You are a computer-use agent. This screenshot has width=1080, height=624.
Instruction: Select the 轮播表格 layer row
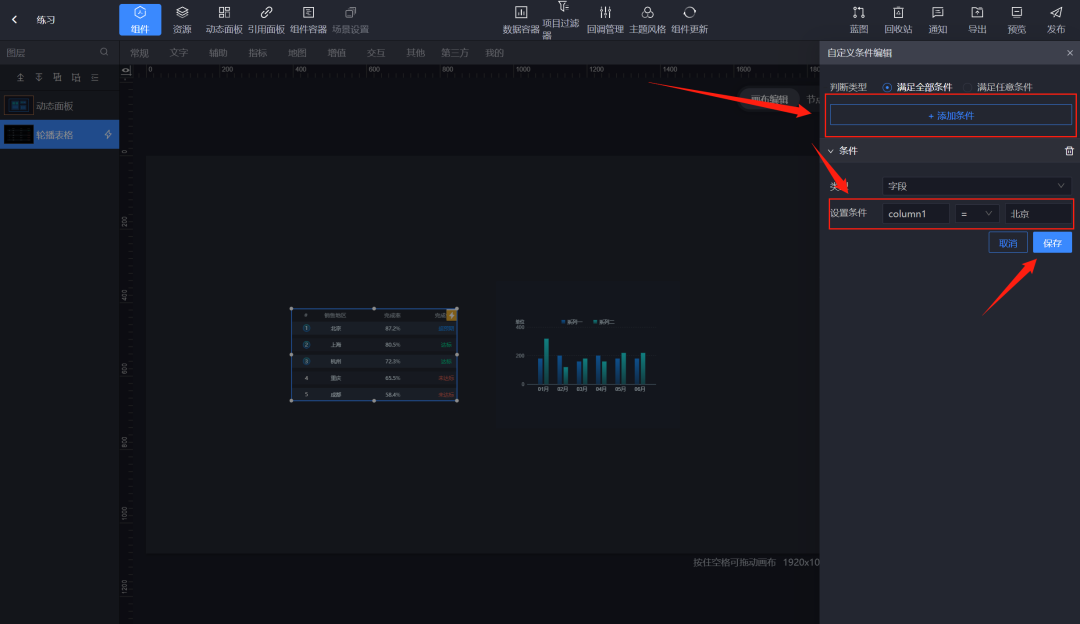pyautogui.click(x=59, y=134)
